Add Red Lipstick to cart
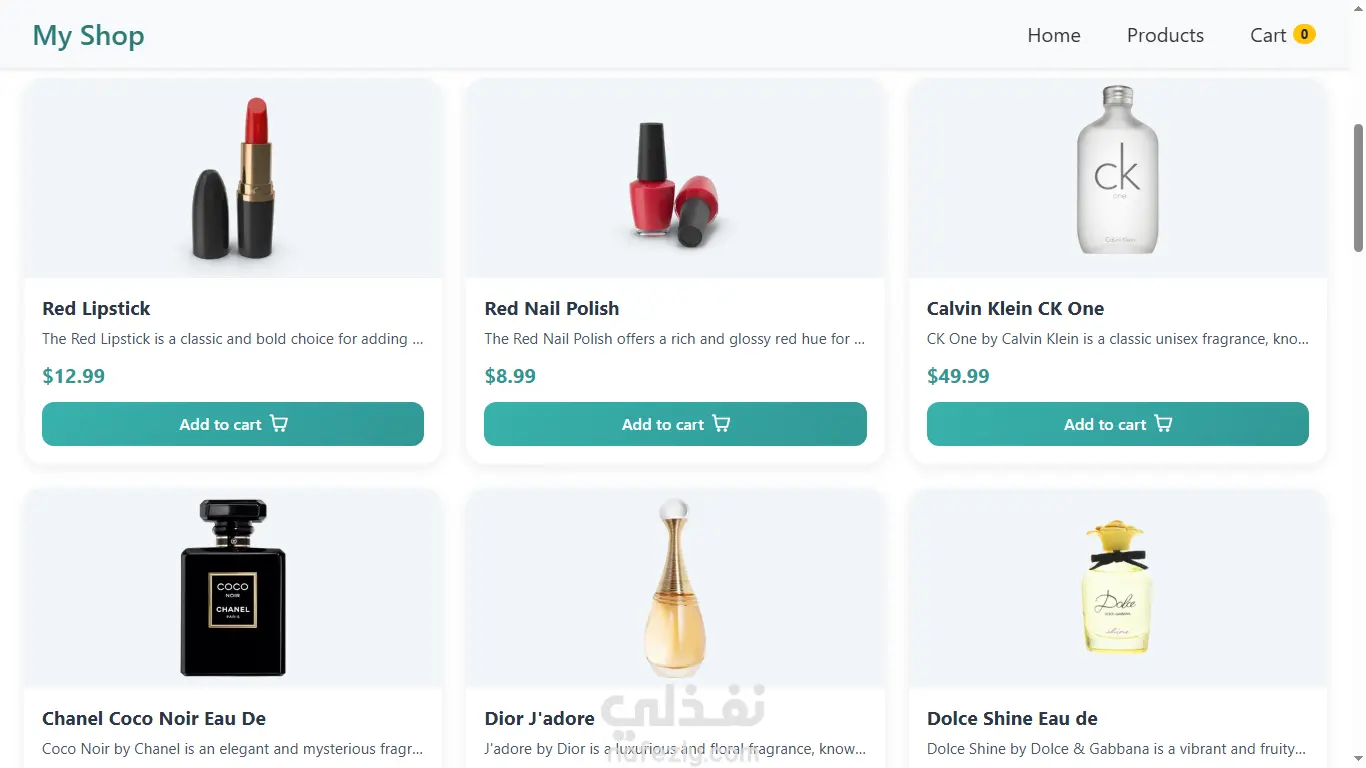 tap(220, 424)
